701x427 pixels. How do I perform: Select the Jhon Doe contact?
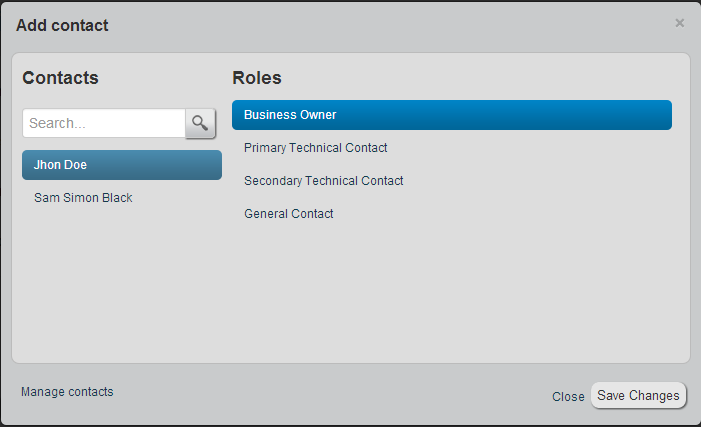point(121,165)
